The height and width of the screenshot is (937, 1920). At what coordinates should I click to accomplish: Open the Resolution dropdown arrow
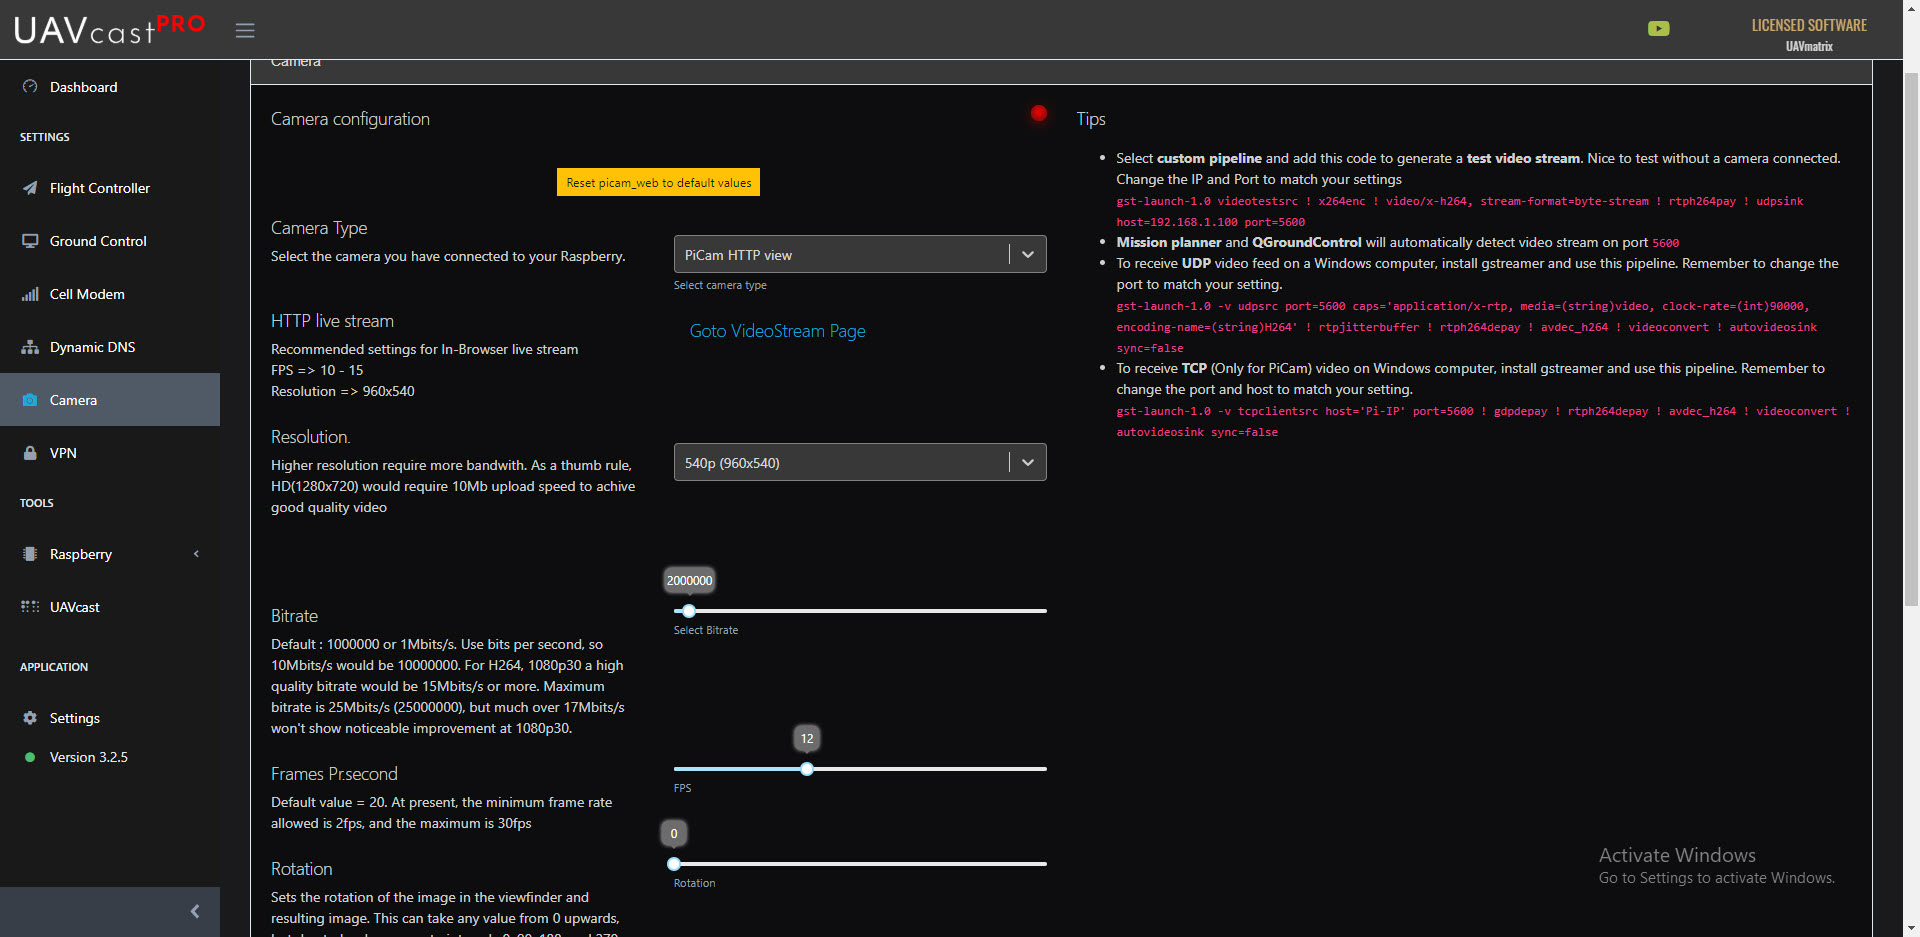[1028, 462]
